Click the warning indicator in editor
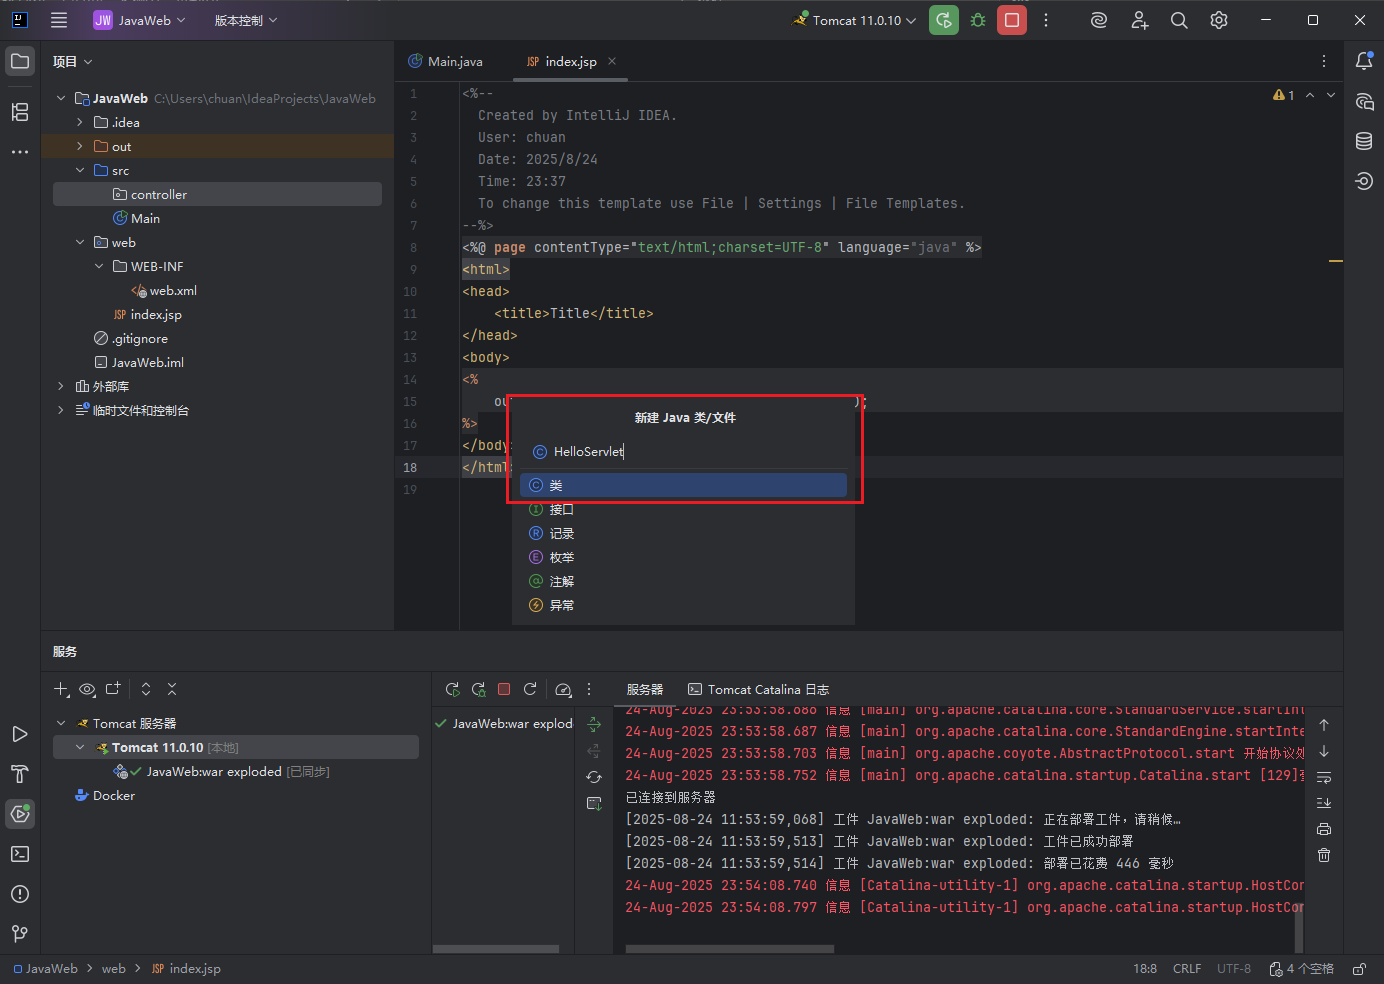The width and height of the screenshot is (1384, 984). [x=1284, y=95]
